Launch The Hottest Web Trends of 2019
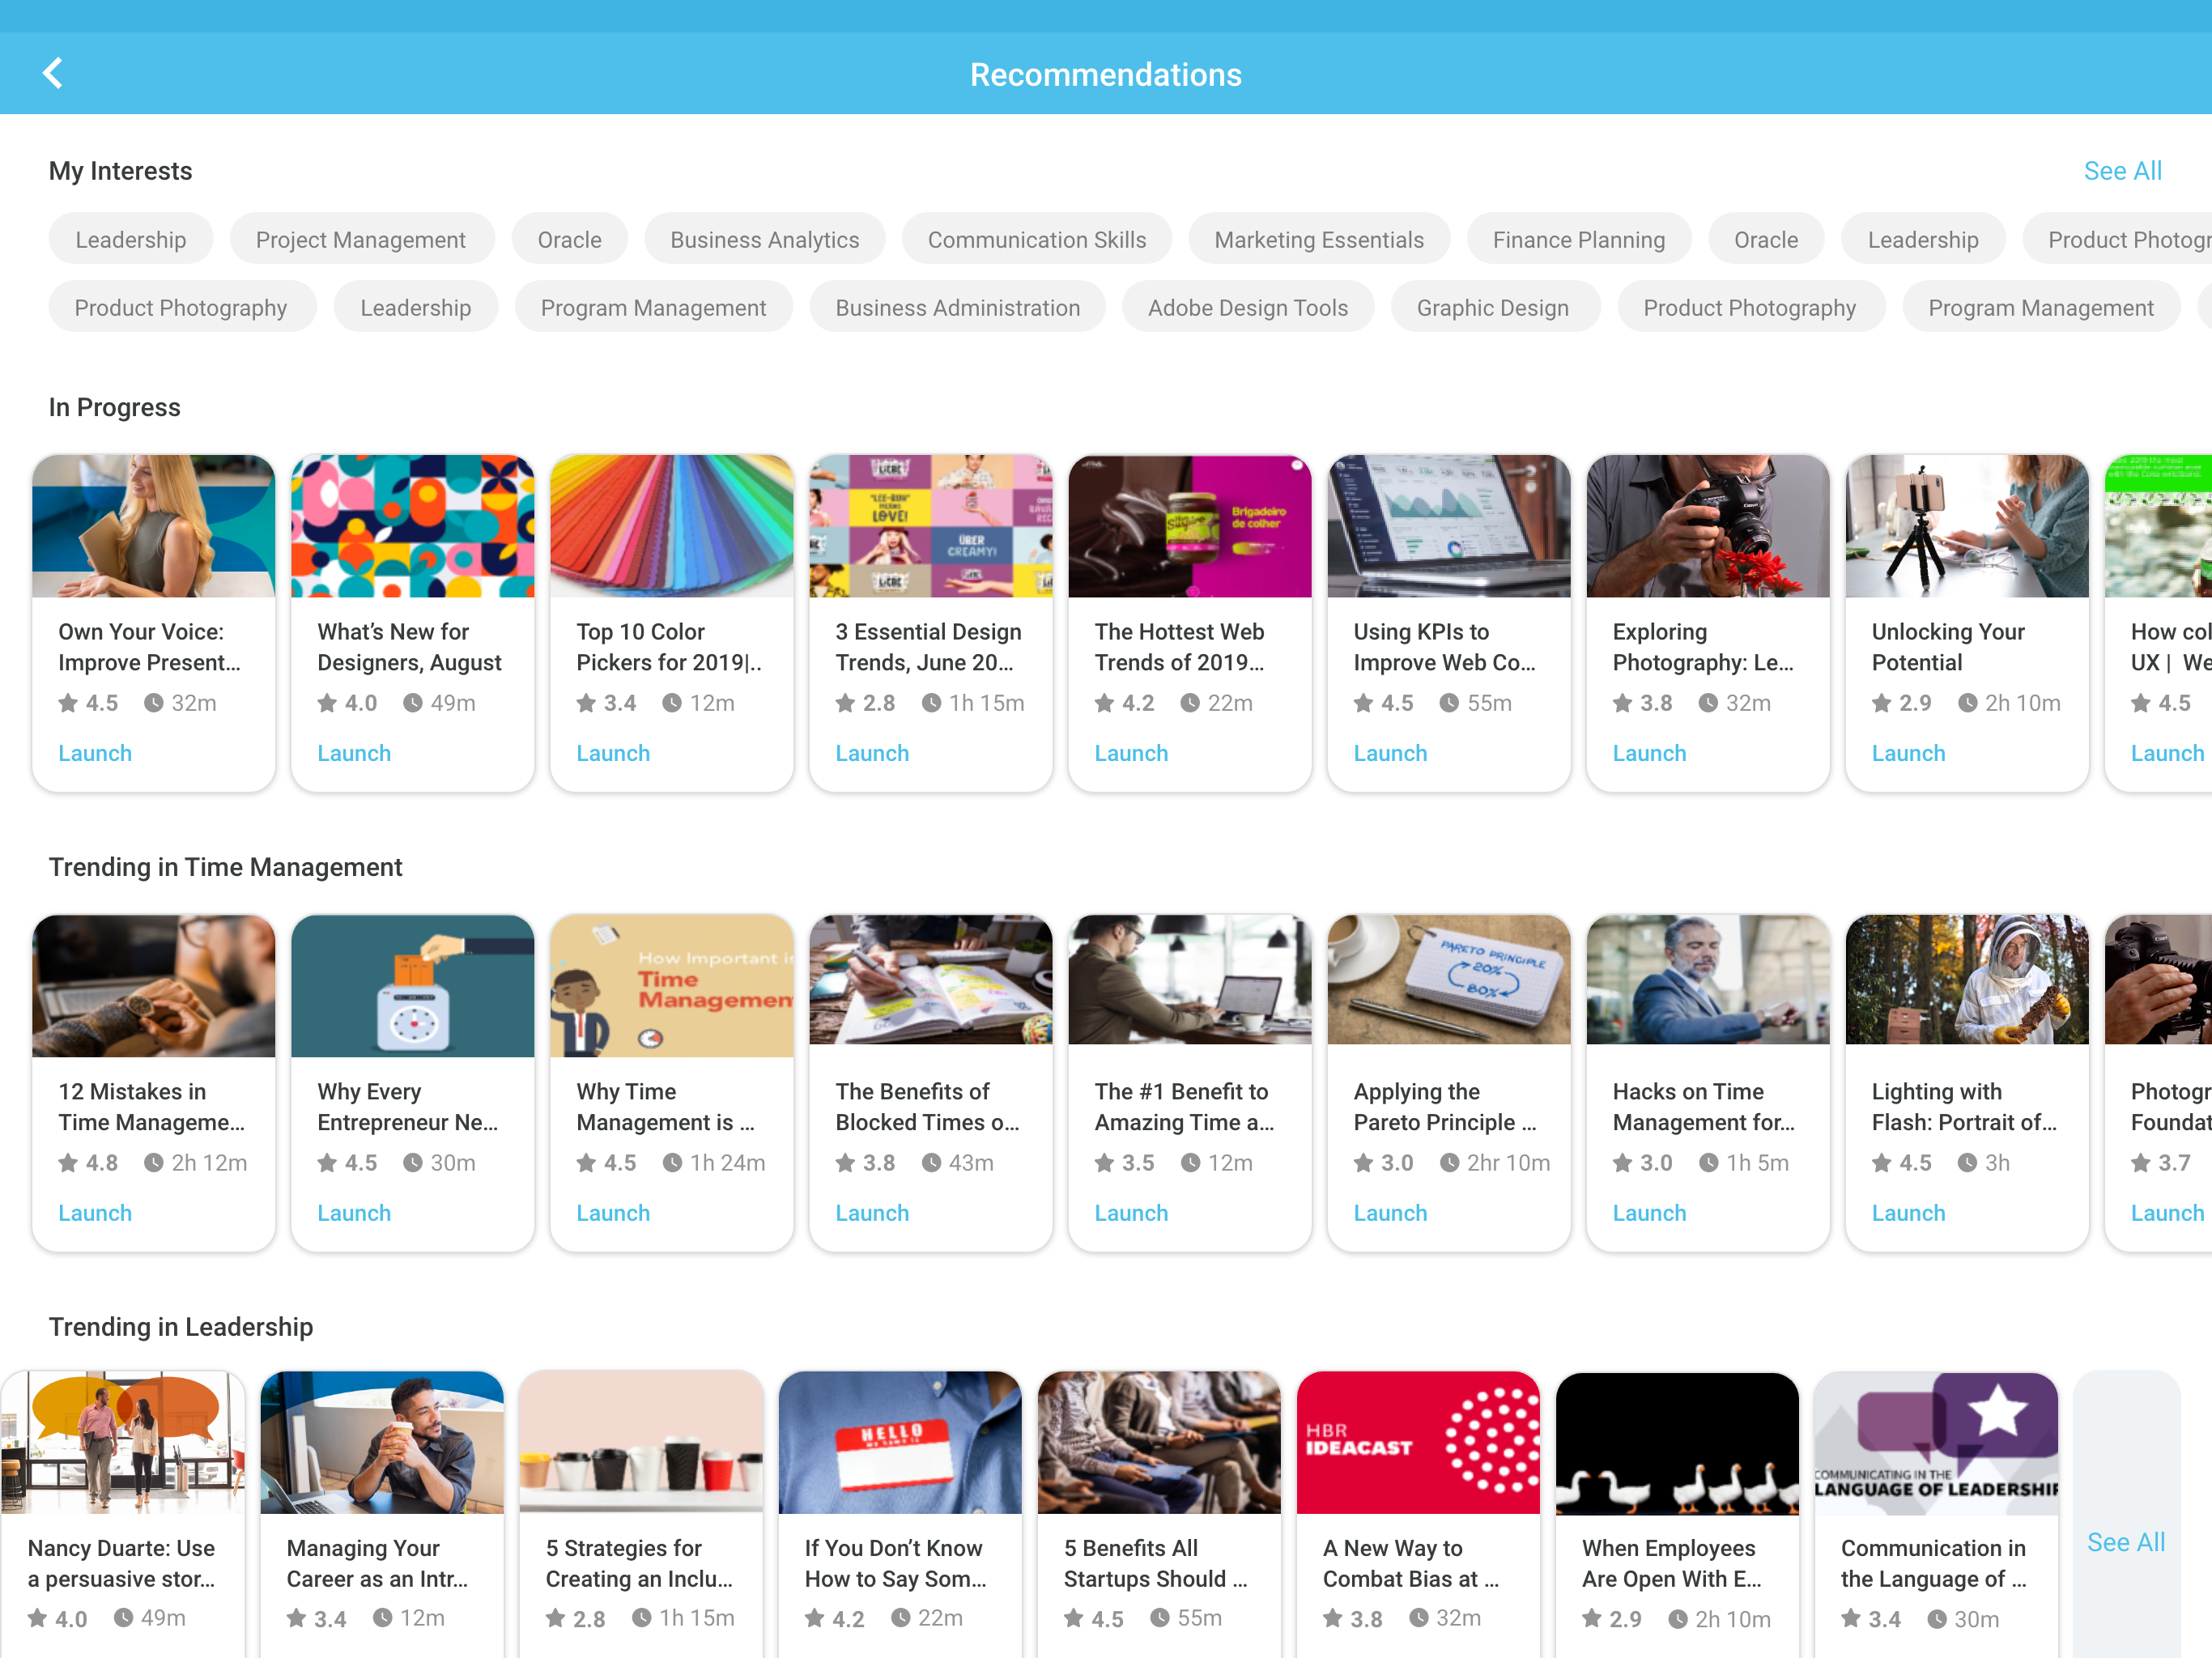This screenshot has width=2212, height=1658. [1130, 753]
